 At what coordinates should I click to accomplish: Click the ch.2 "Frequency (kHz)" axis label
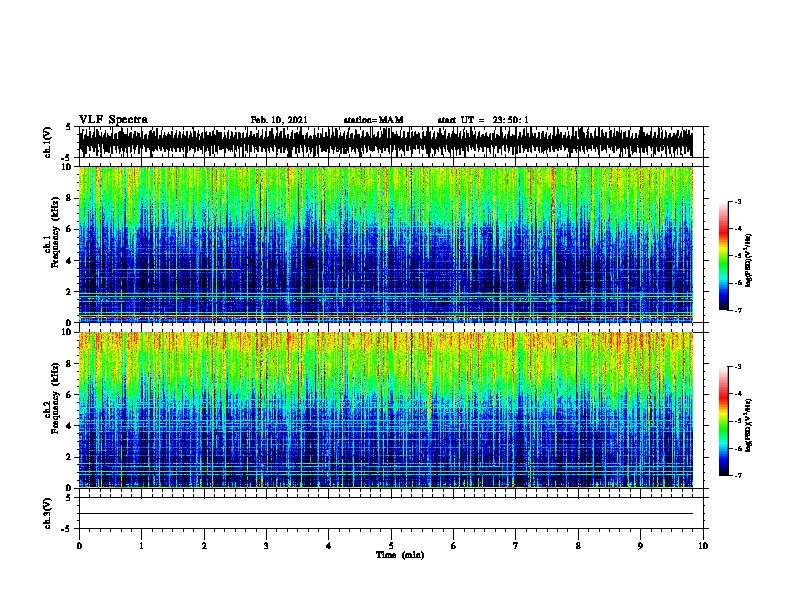56,398
